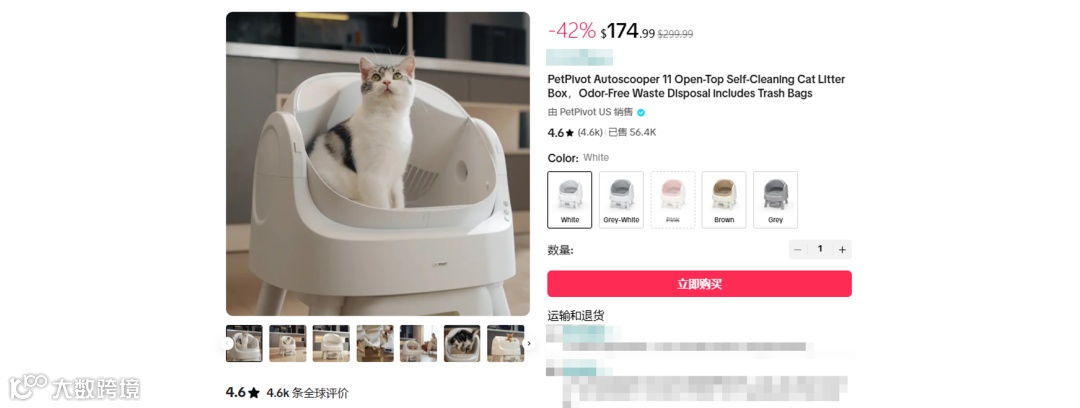Open the PetPivot US seller link
The height and width of the screenshot is (408, 1080).
(585, 112)
